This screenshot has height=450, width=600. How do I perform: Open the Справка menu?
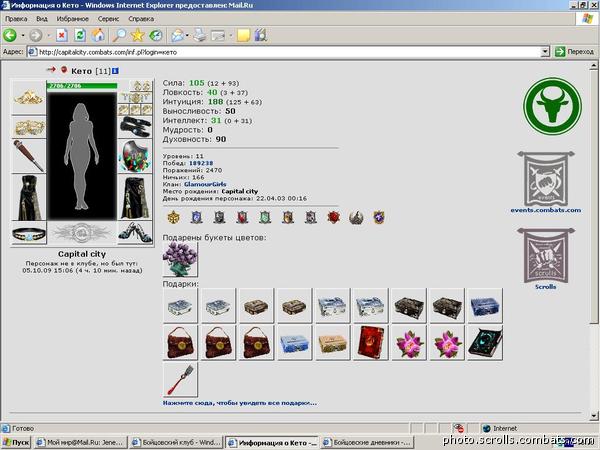[x=141, y=19]
